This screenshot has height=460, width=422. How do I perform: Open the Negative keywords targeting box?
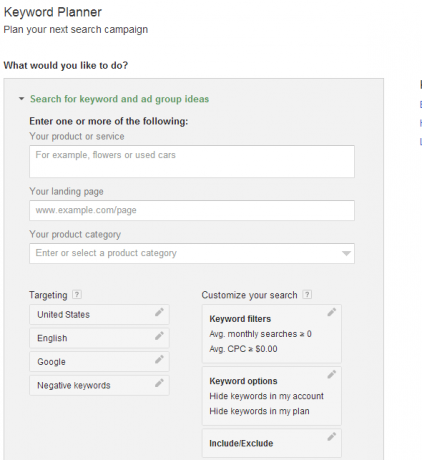pos(99,385)
